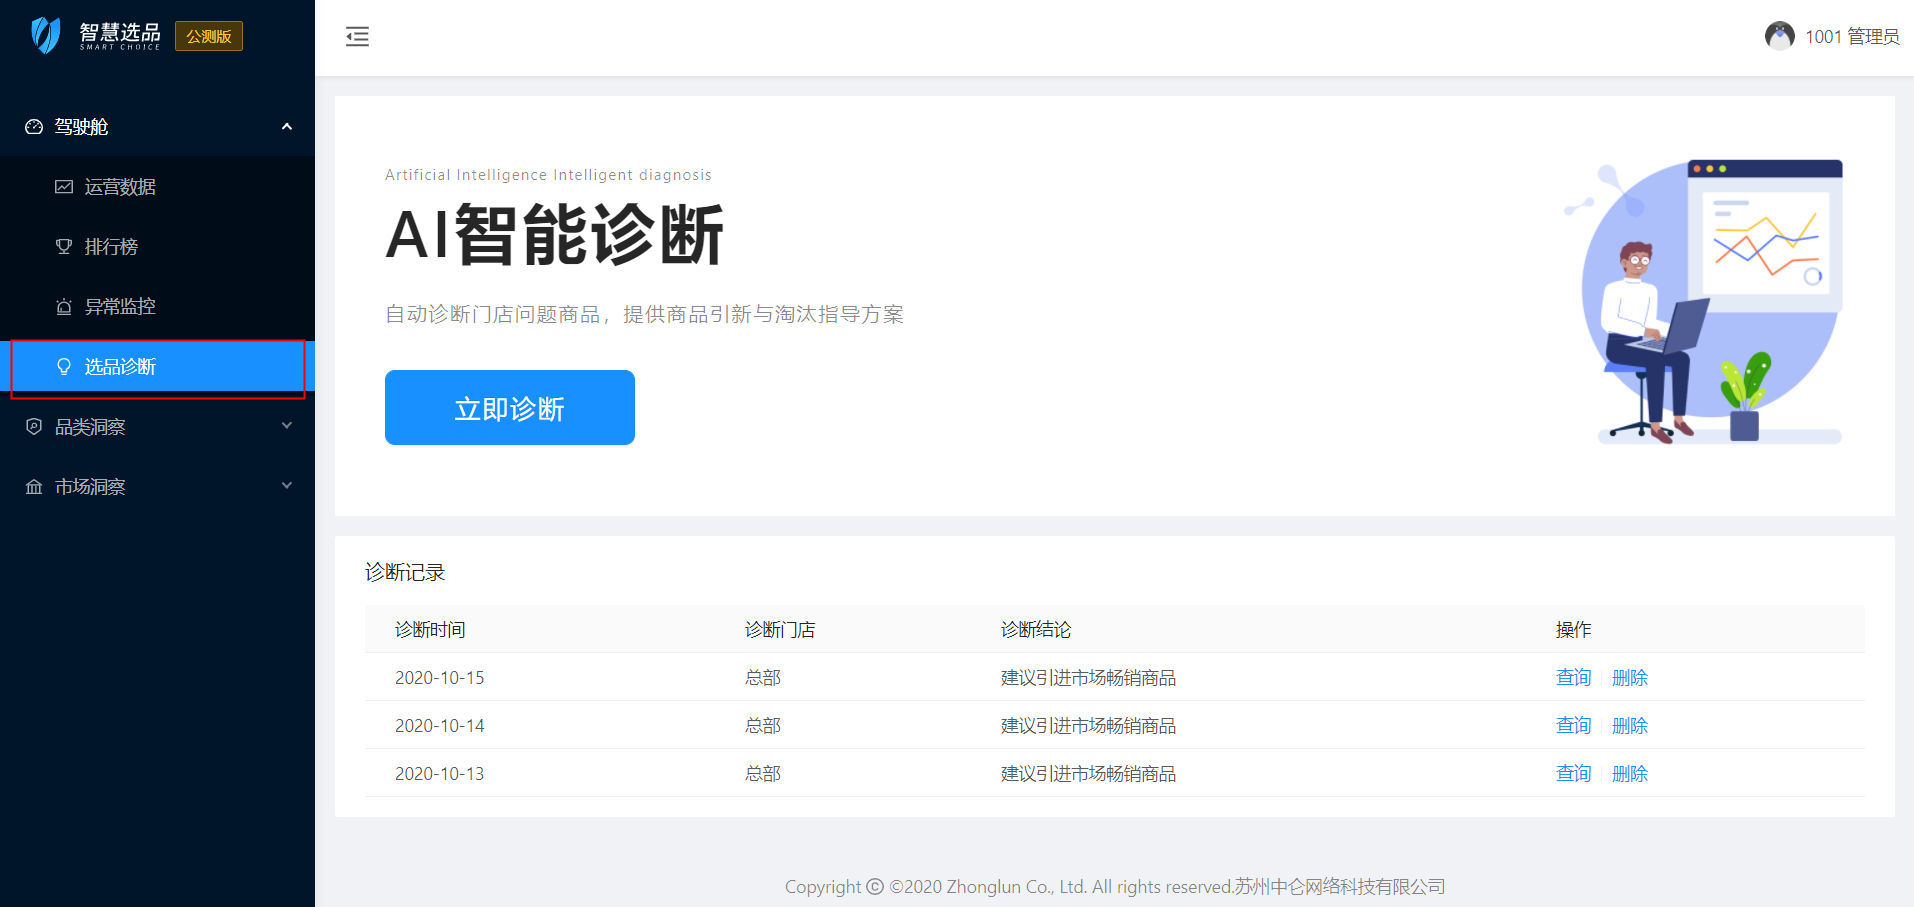Click the 选品诊断 lightbulb icon
This screenshot has width=1914, height=907.
64,367
